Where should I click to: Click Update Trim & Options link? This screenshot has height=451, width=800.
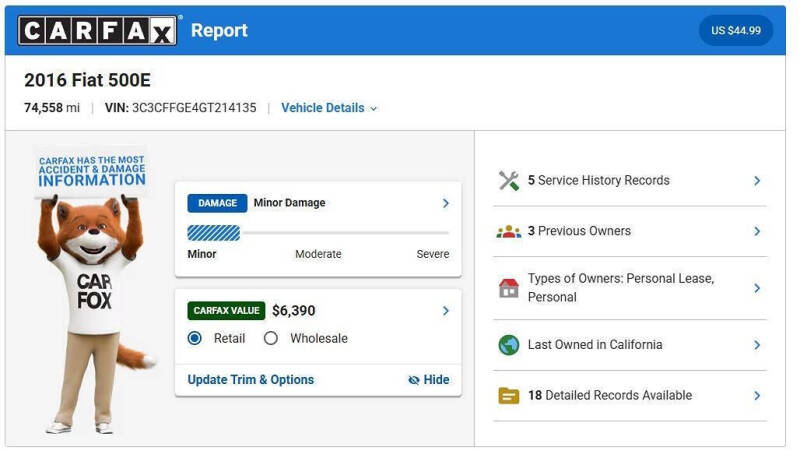coord(251,380)
